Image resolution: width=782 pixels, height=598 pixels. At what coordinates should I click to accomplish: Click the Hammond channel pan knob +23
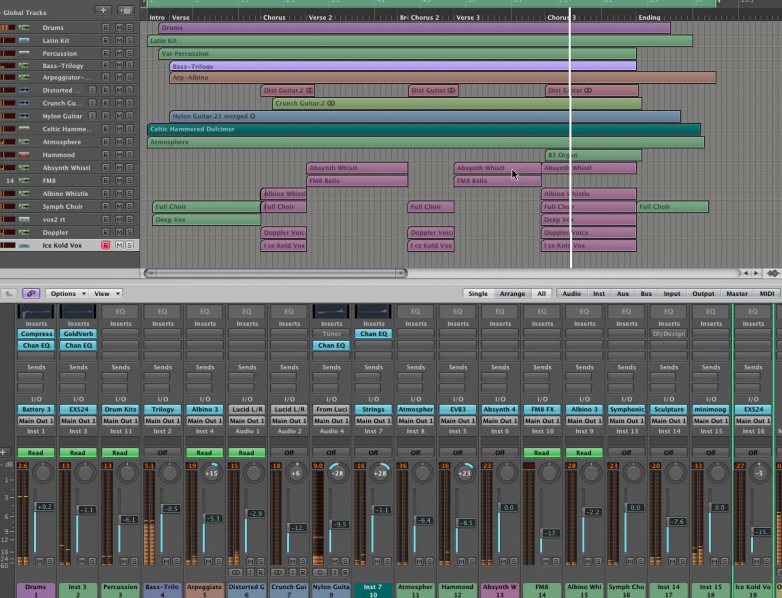464,472
